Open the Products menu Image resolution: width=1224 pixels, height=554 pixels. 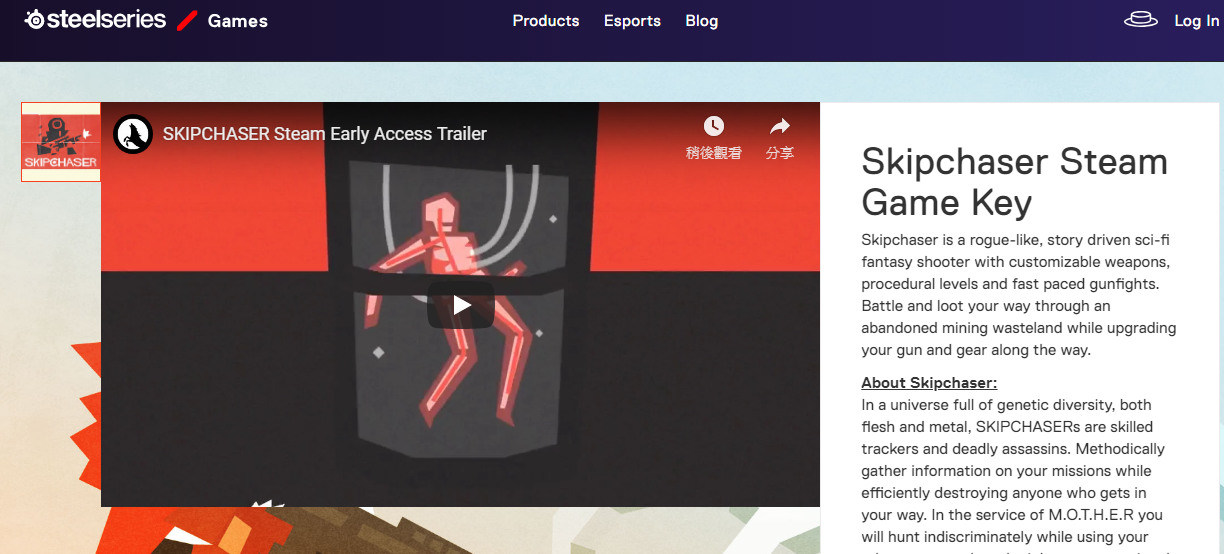(545, 21)
